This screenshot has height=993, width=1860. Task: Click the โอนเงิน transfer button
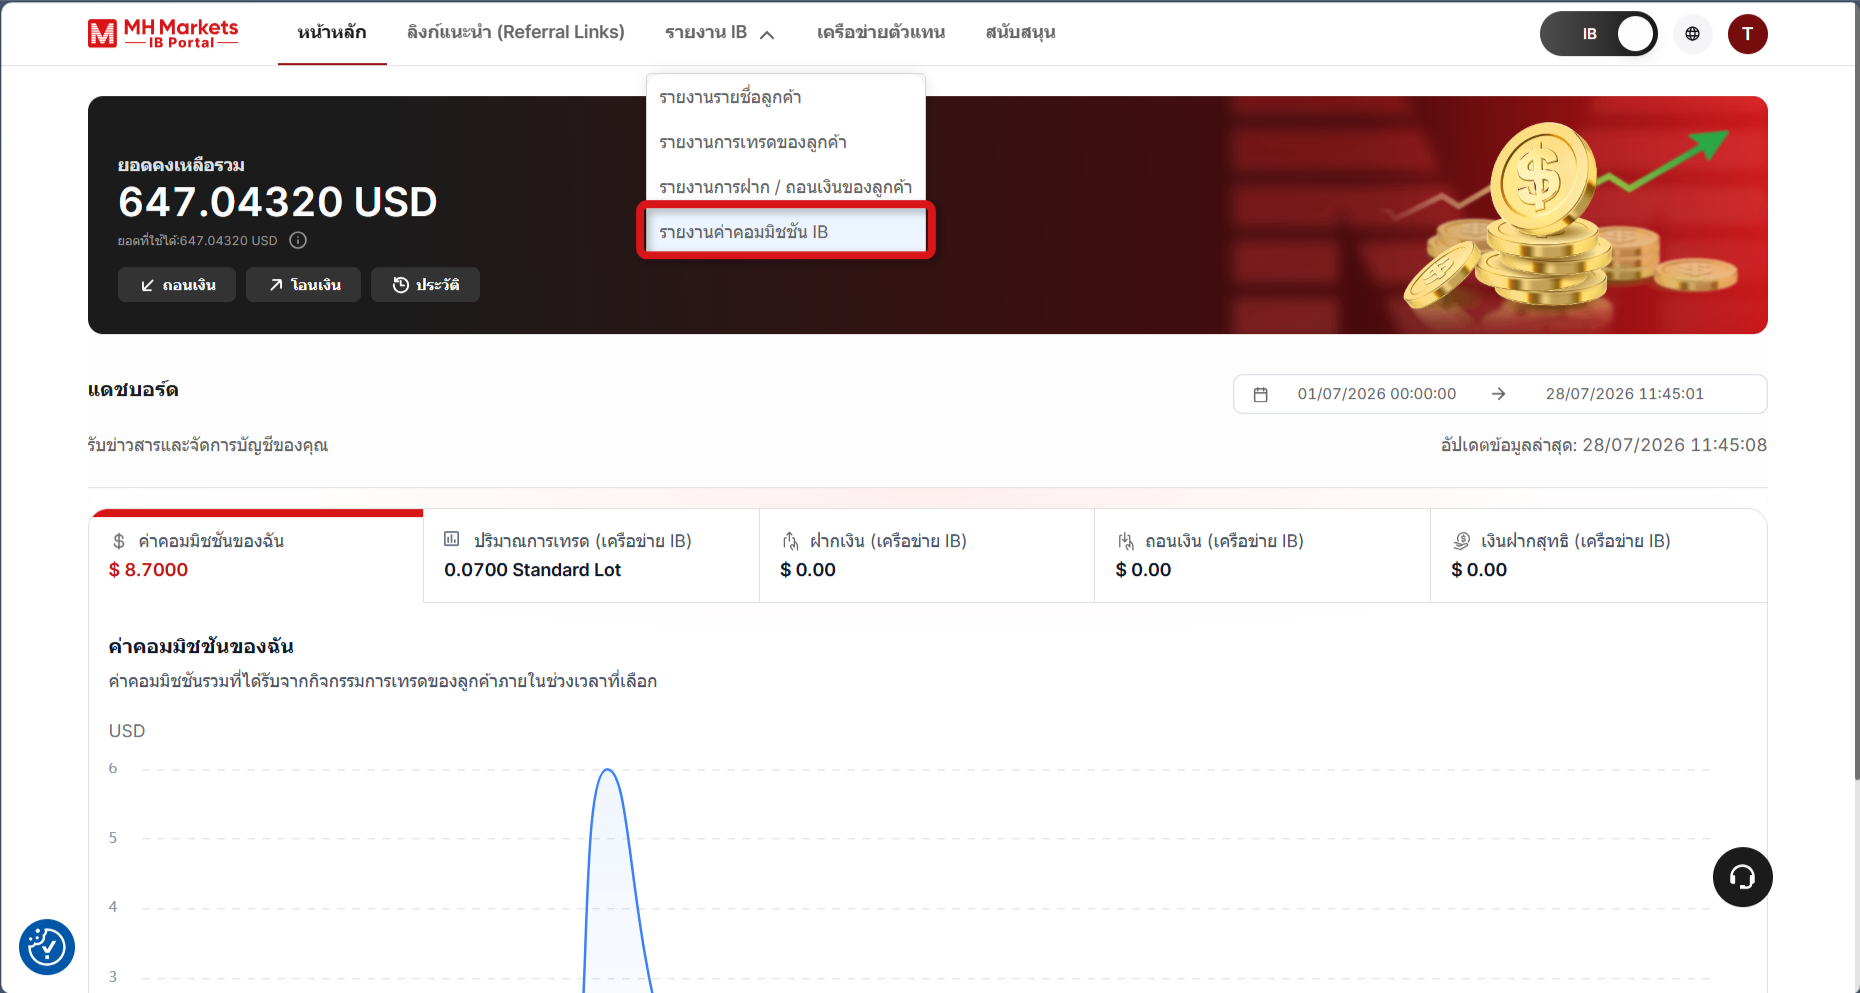pos(303,285)
